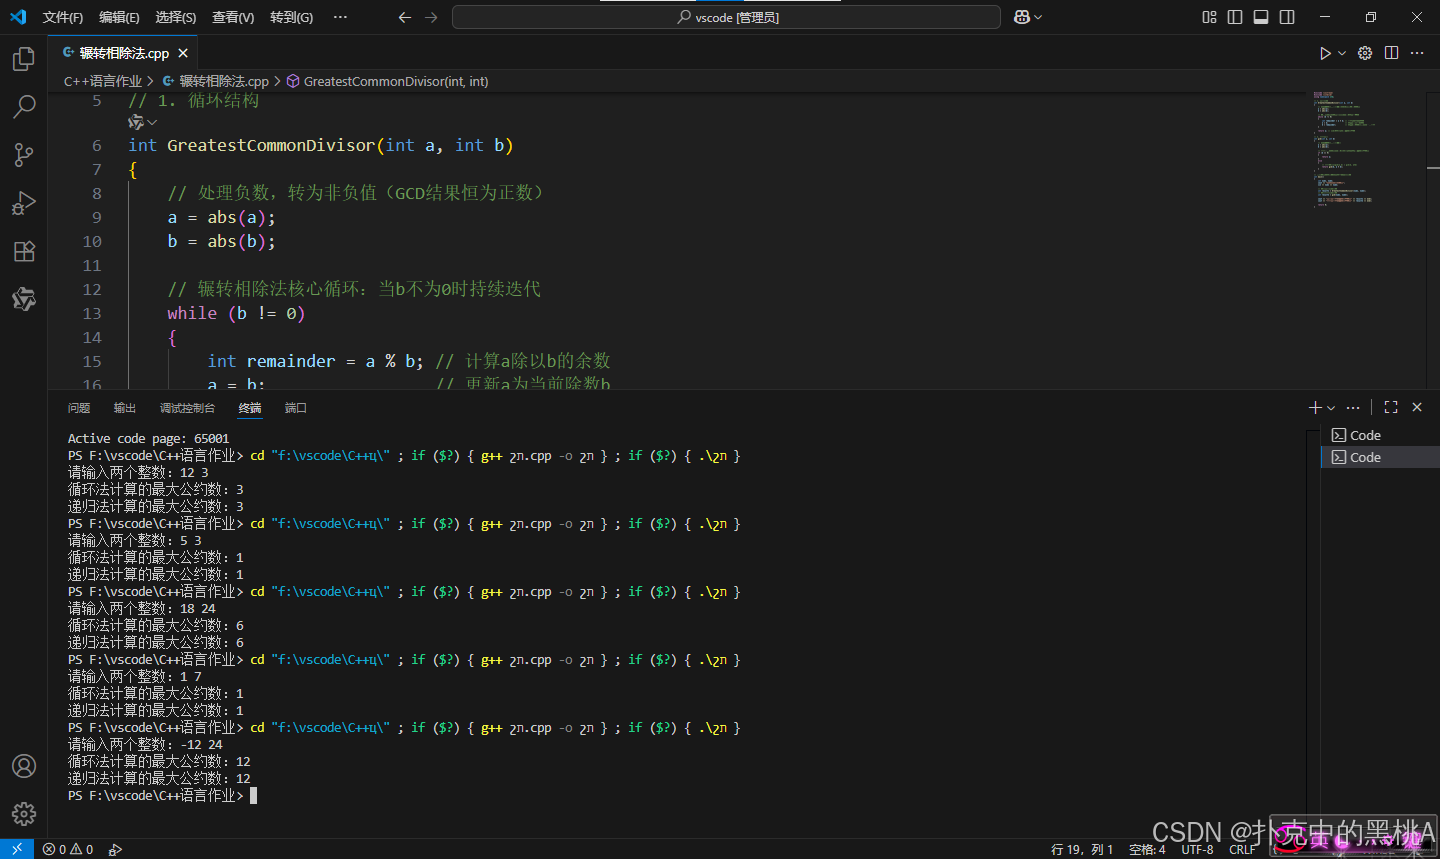
Task: Click the vscode command center search box
Action: tap(726, 17)
